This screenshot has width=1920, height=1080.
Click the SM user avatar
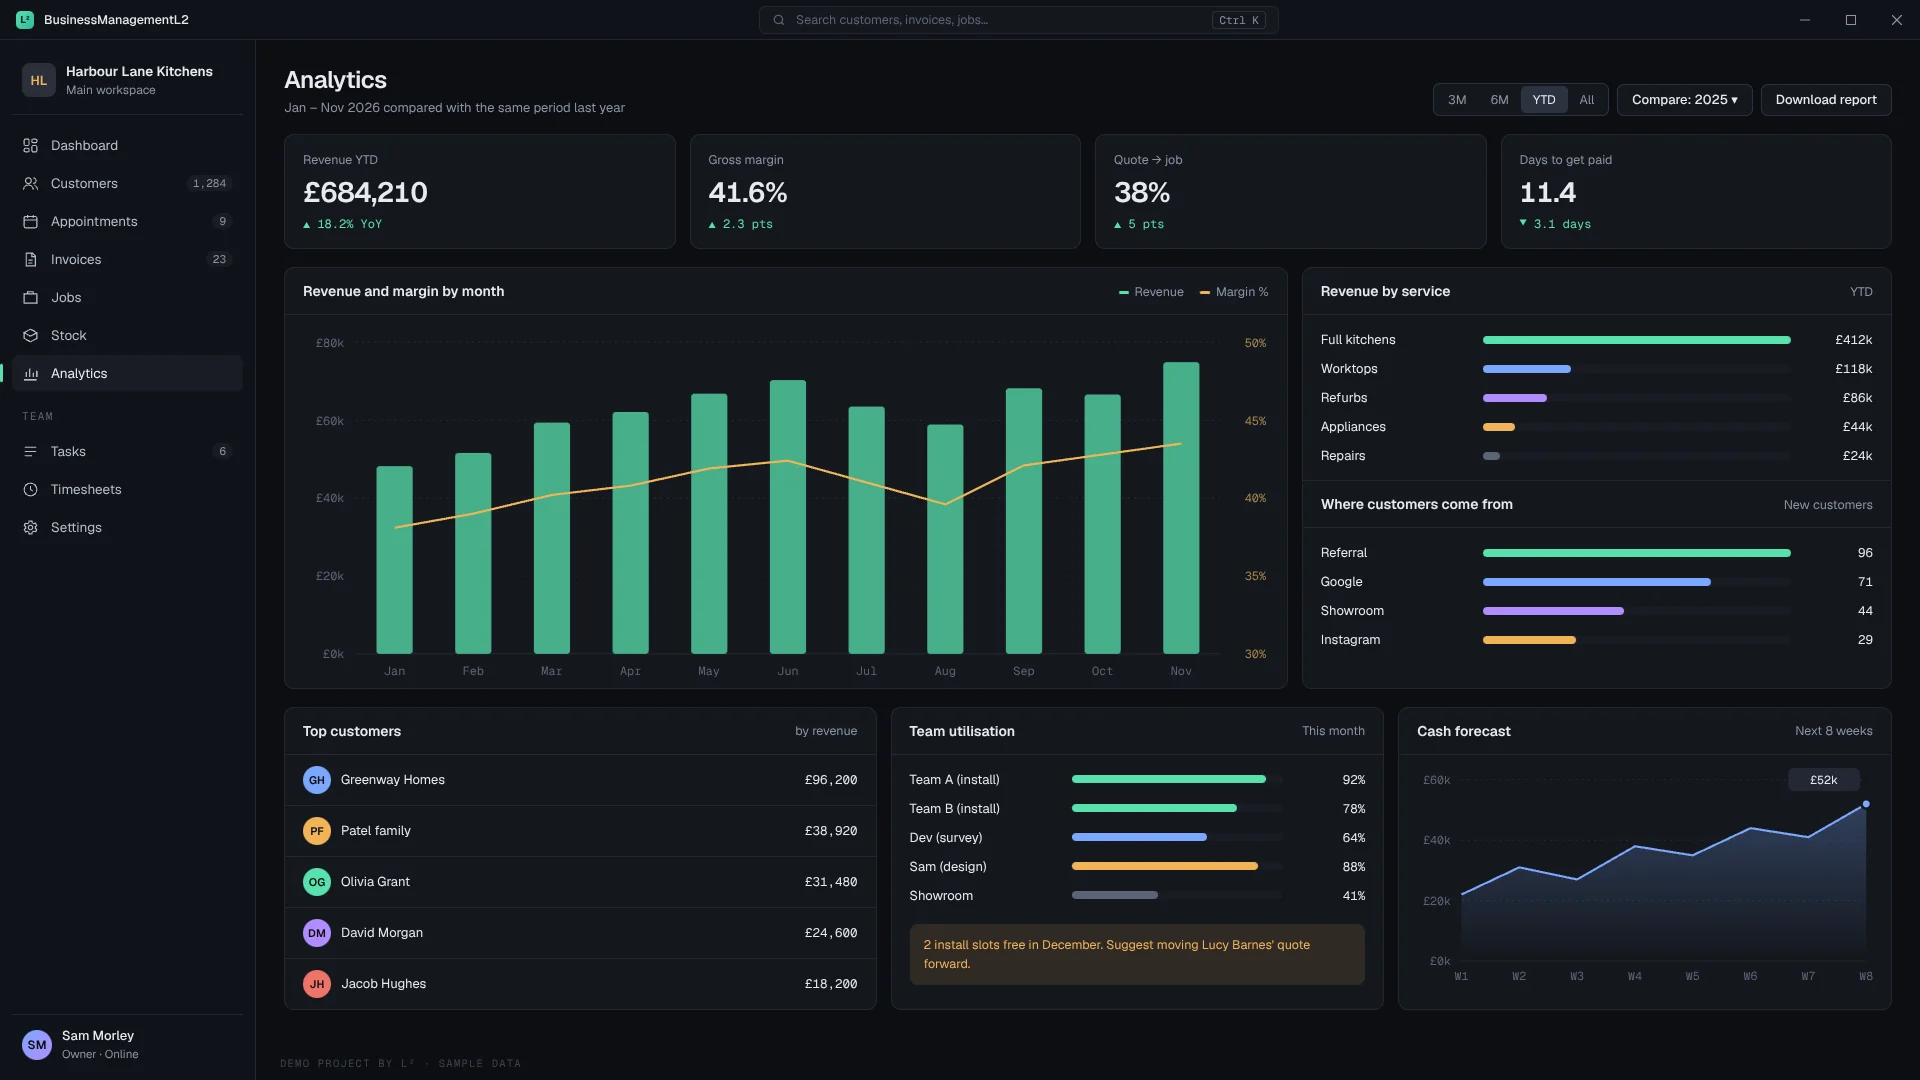click(x=37, y=1045)
